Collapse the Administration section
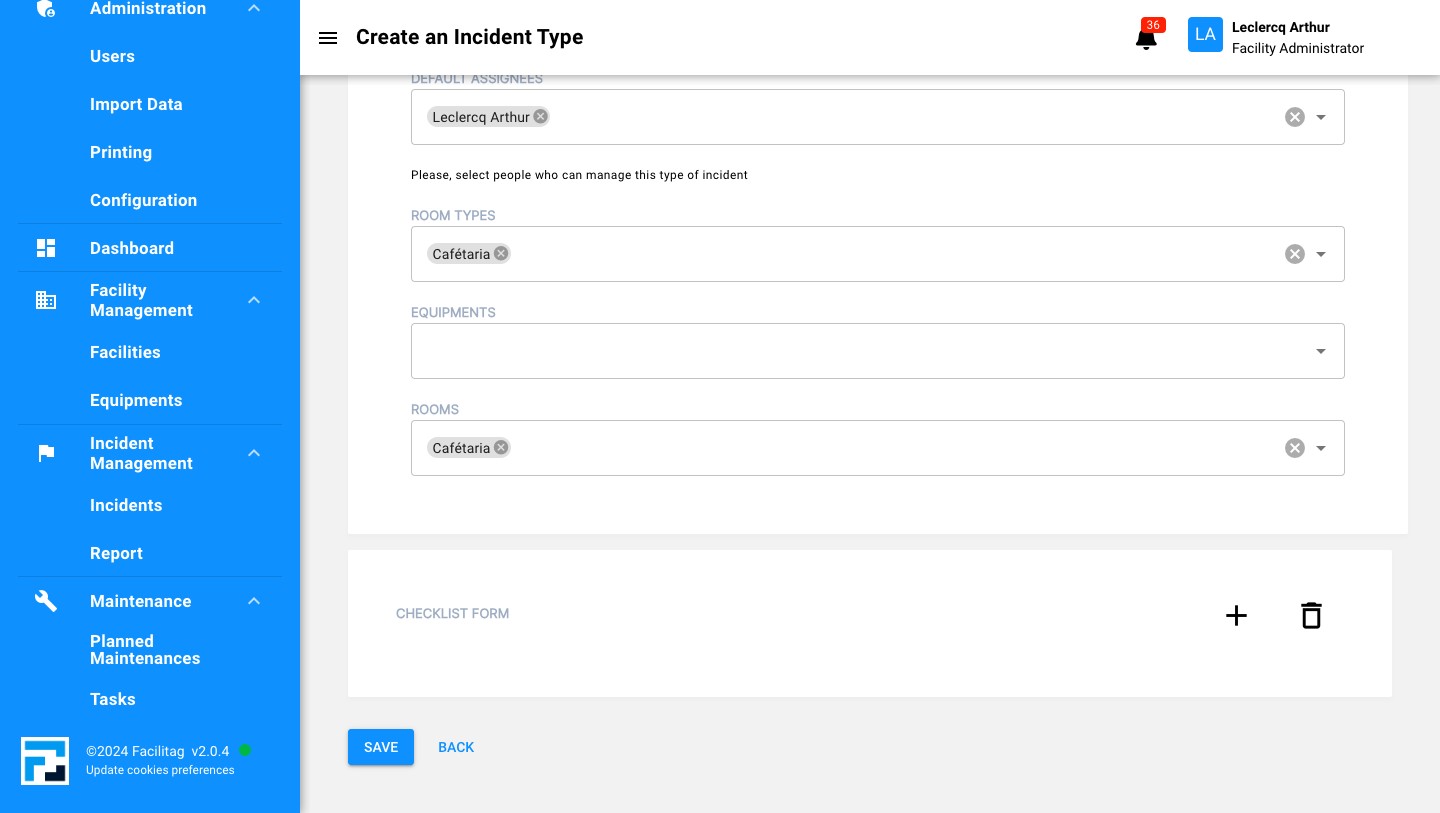This screenshot has height=813, width=1440. (254, 8)
